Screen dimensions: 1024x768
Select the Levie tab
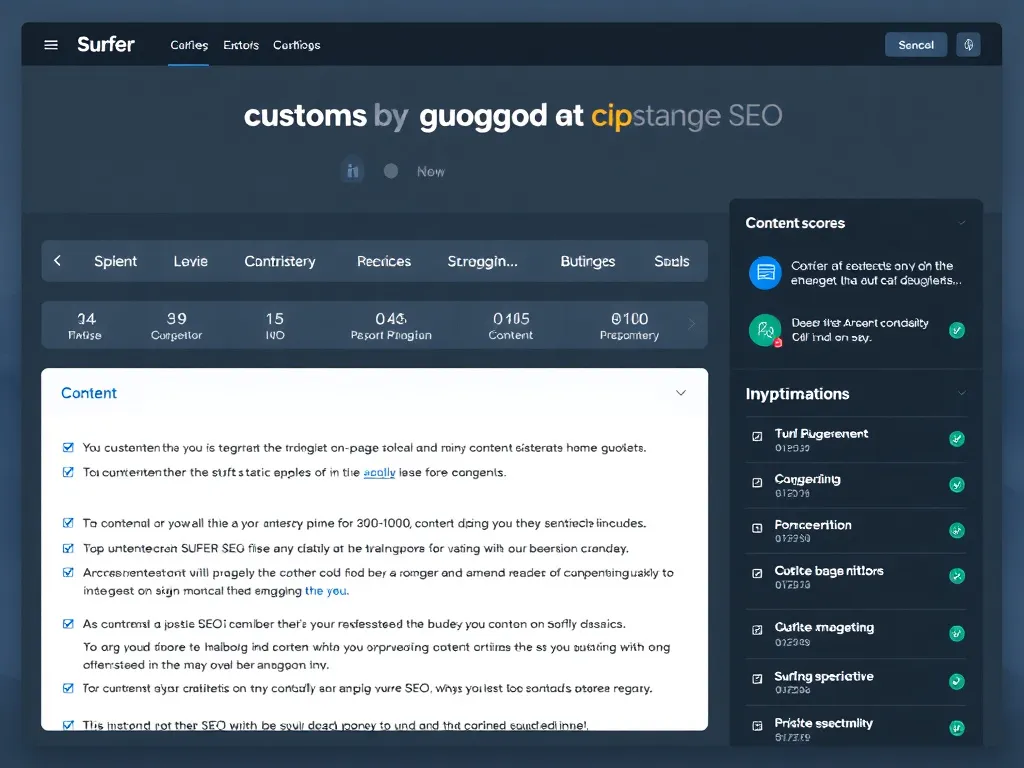[191, 261]
